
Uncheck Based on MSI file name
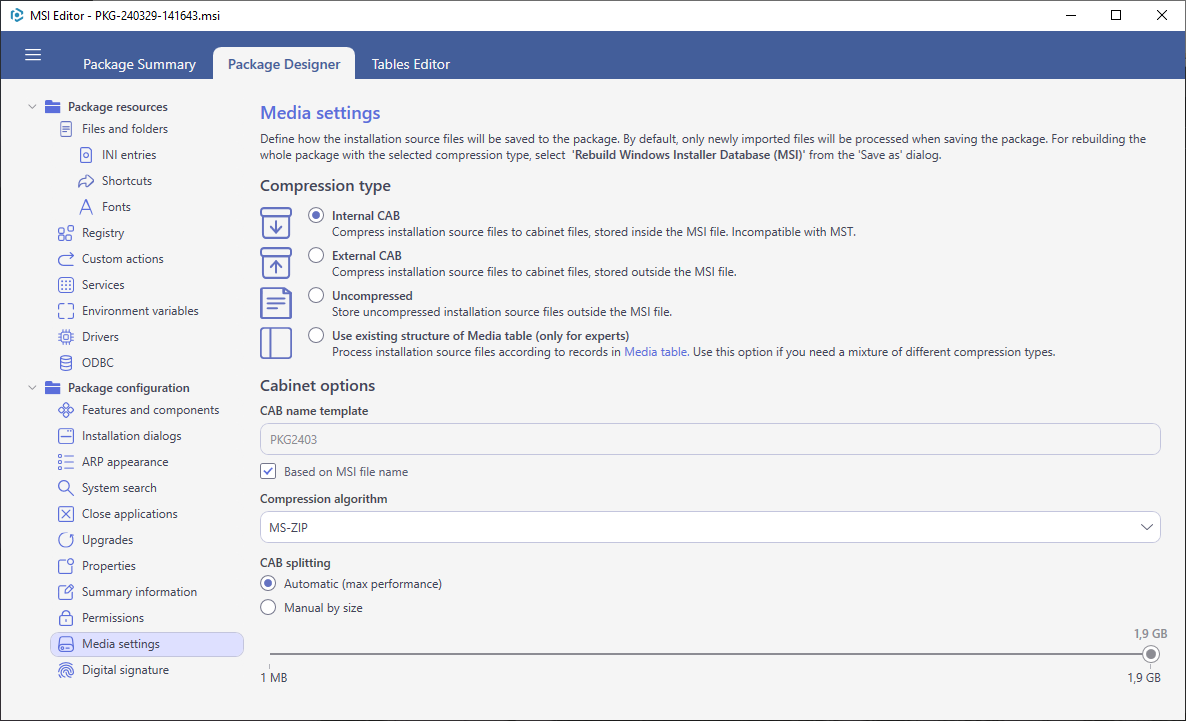coord(268,471)
